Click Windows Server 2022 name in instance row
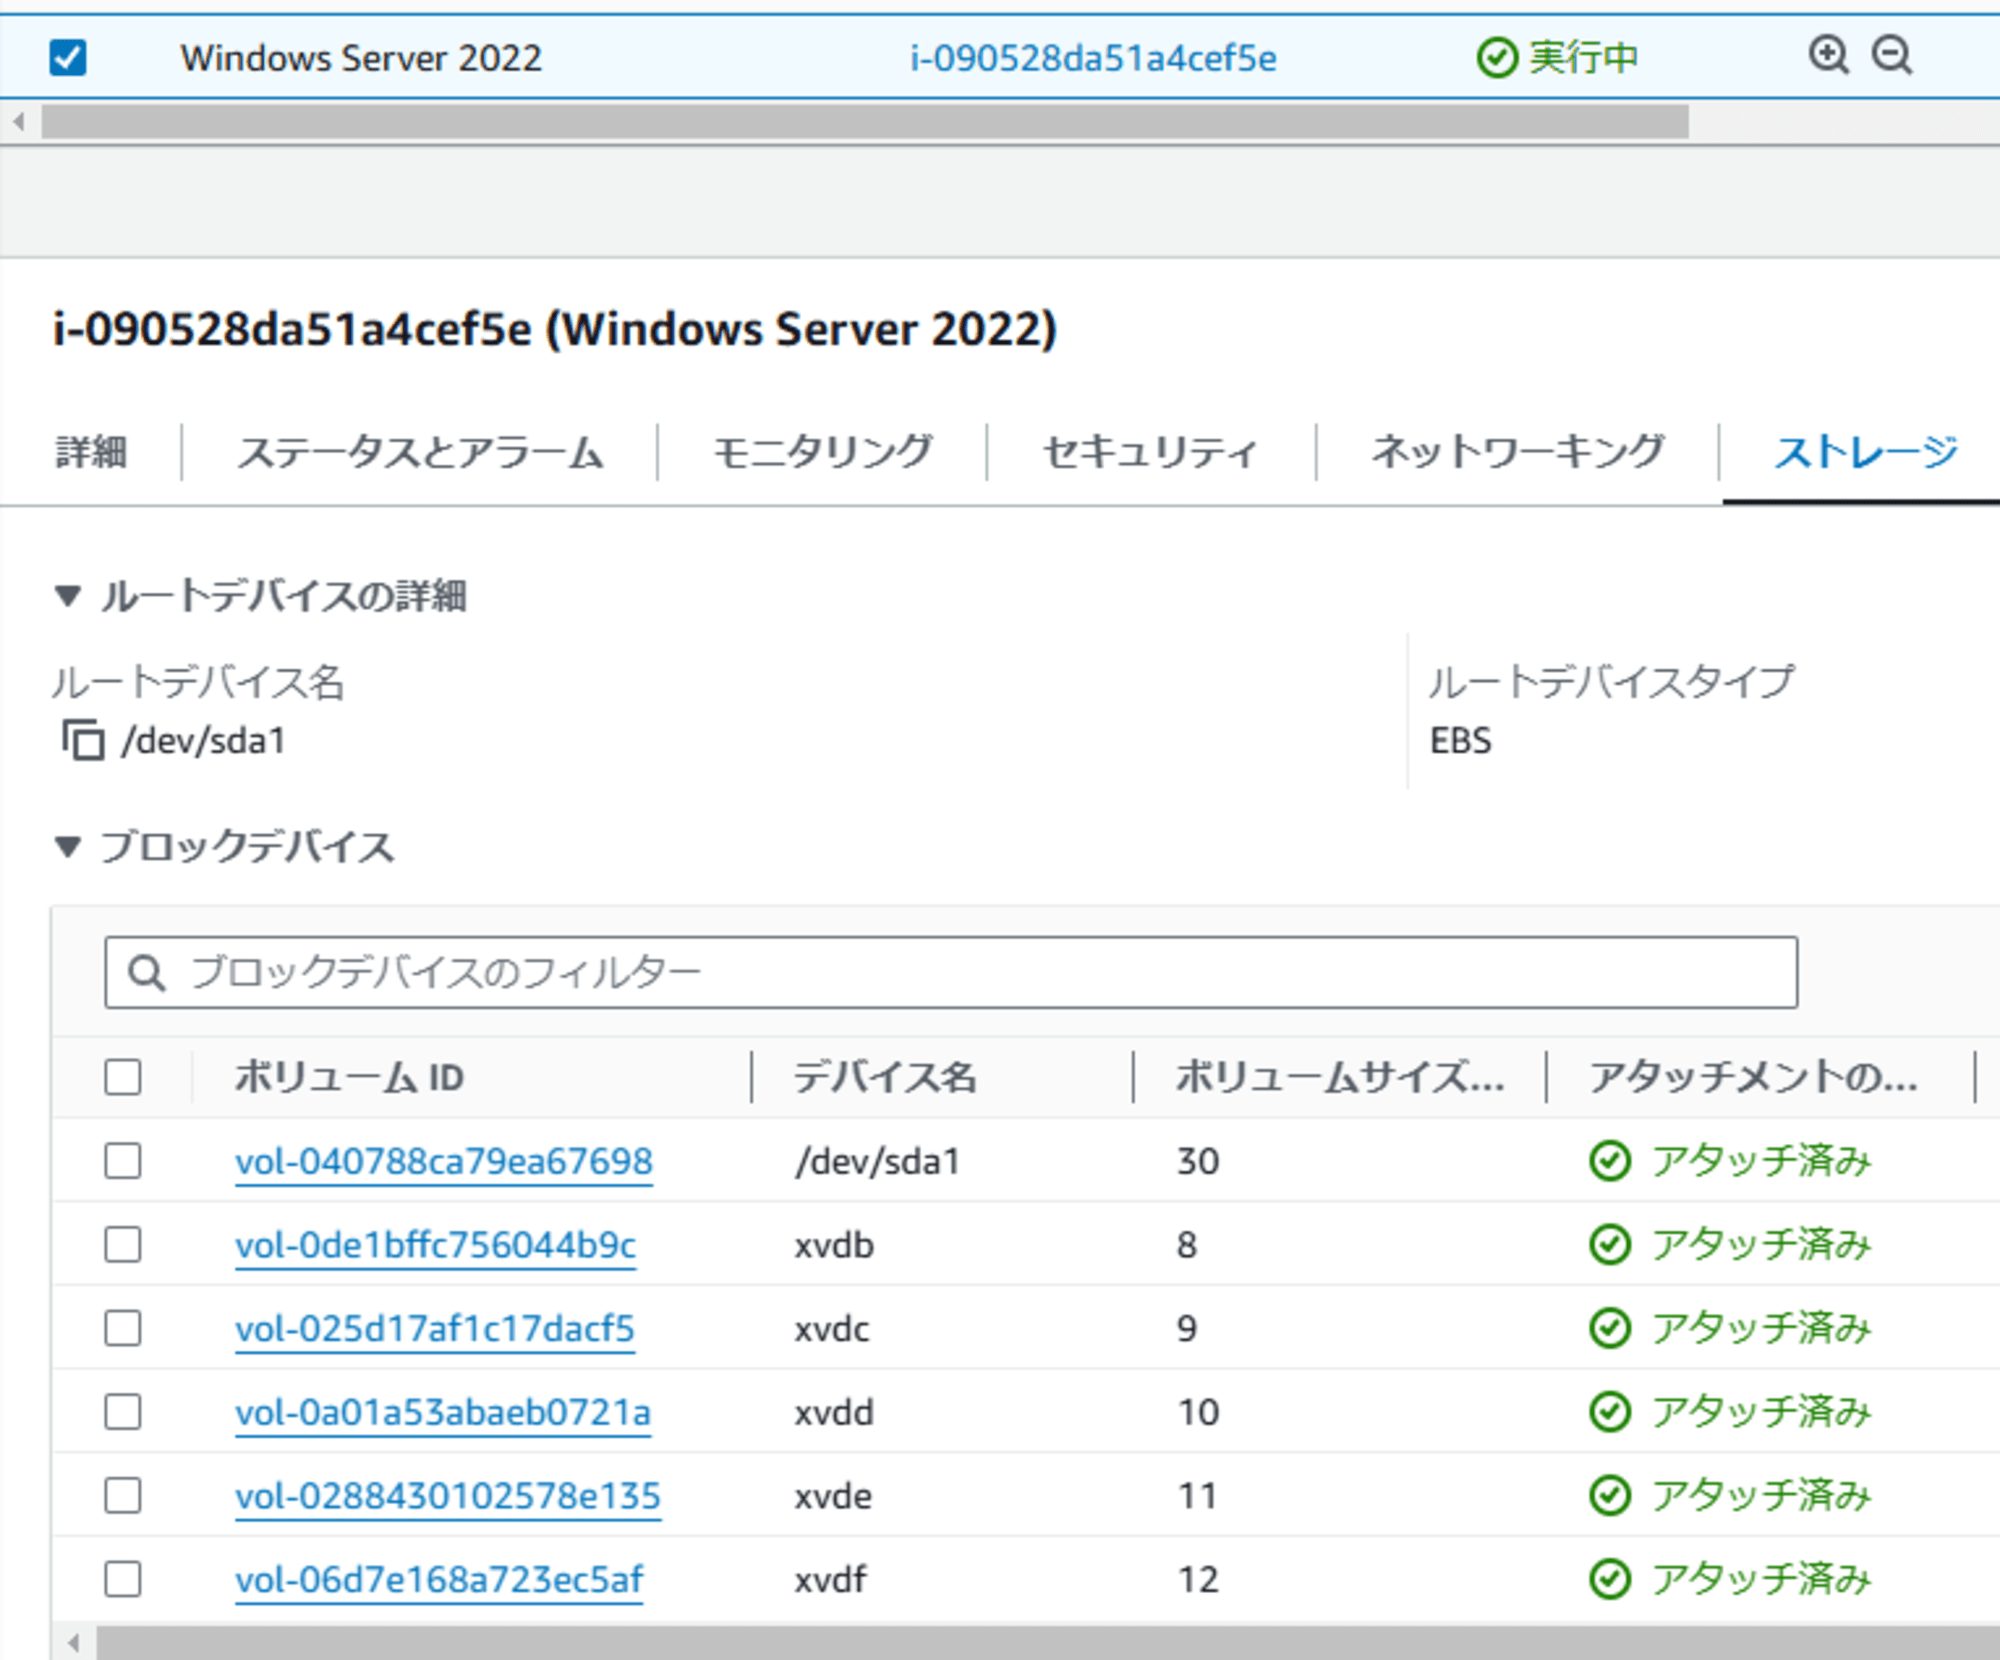This screenshot has width=2000, height=1660. (361, 58)
